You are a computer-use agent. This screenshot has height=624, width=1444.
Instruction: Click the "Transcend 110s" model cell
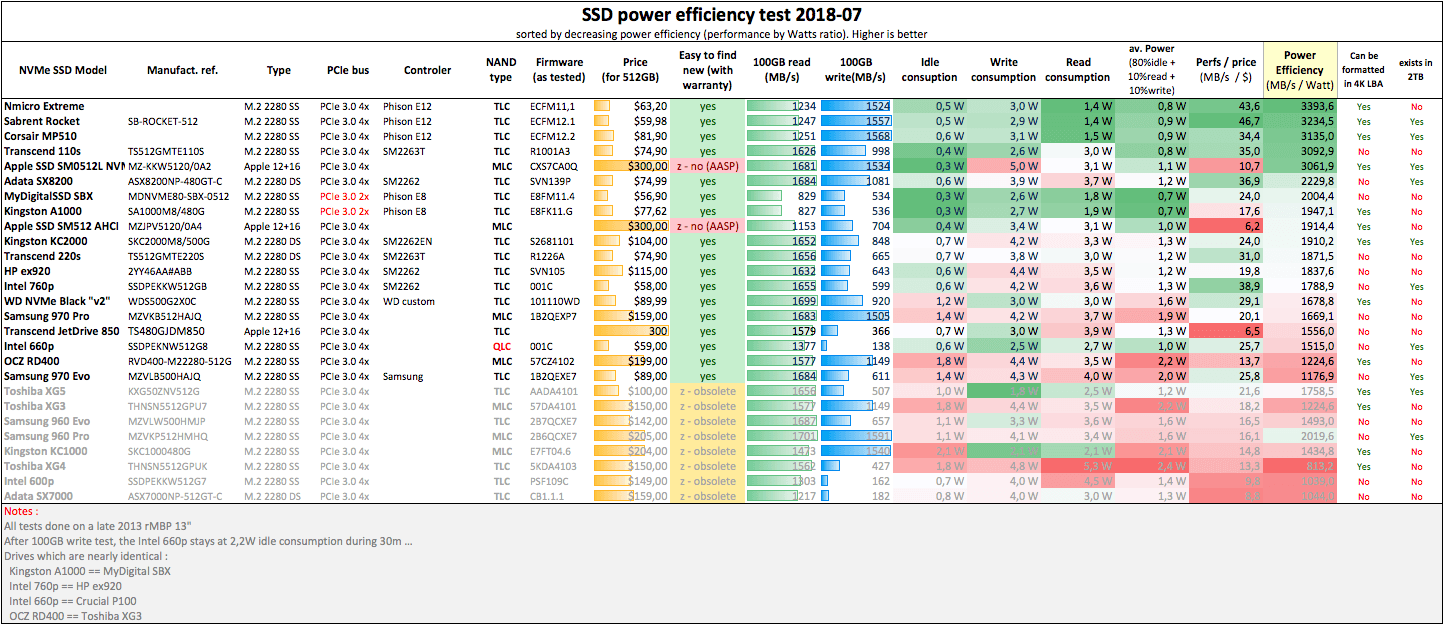coord(43,151)
